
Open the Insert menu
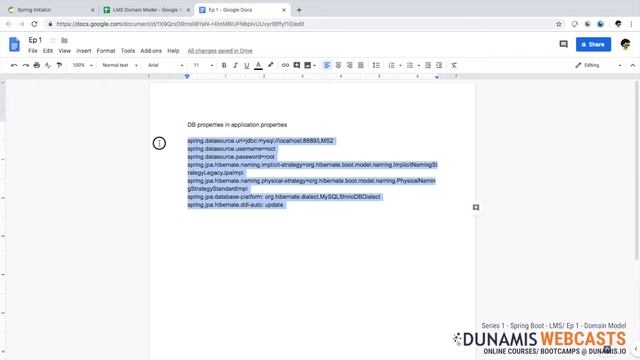[x=84, y=51]
